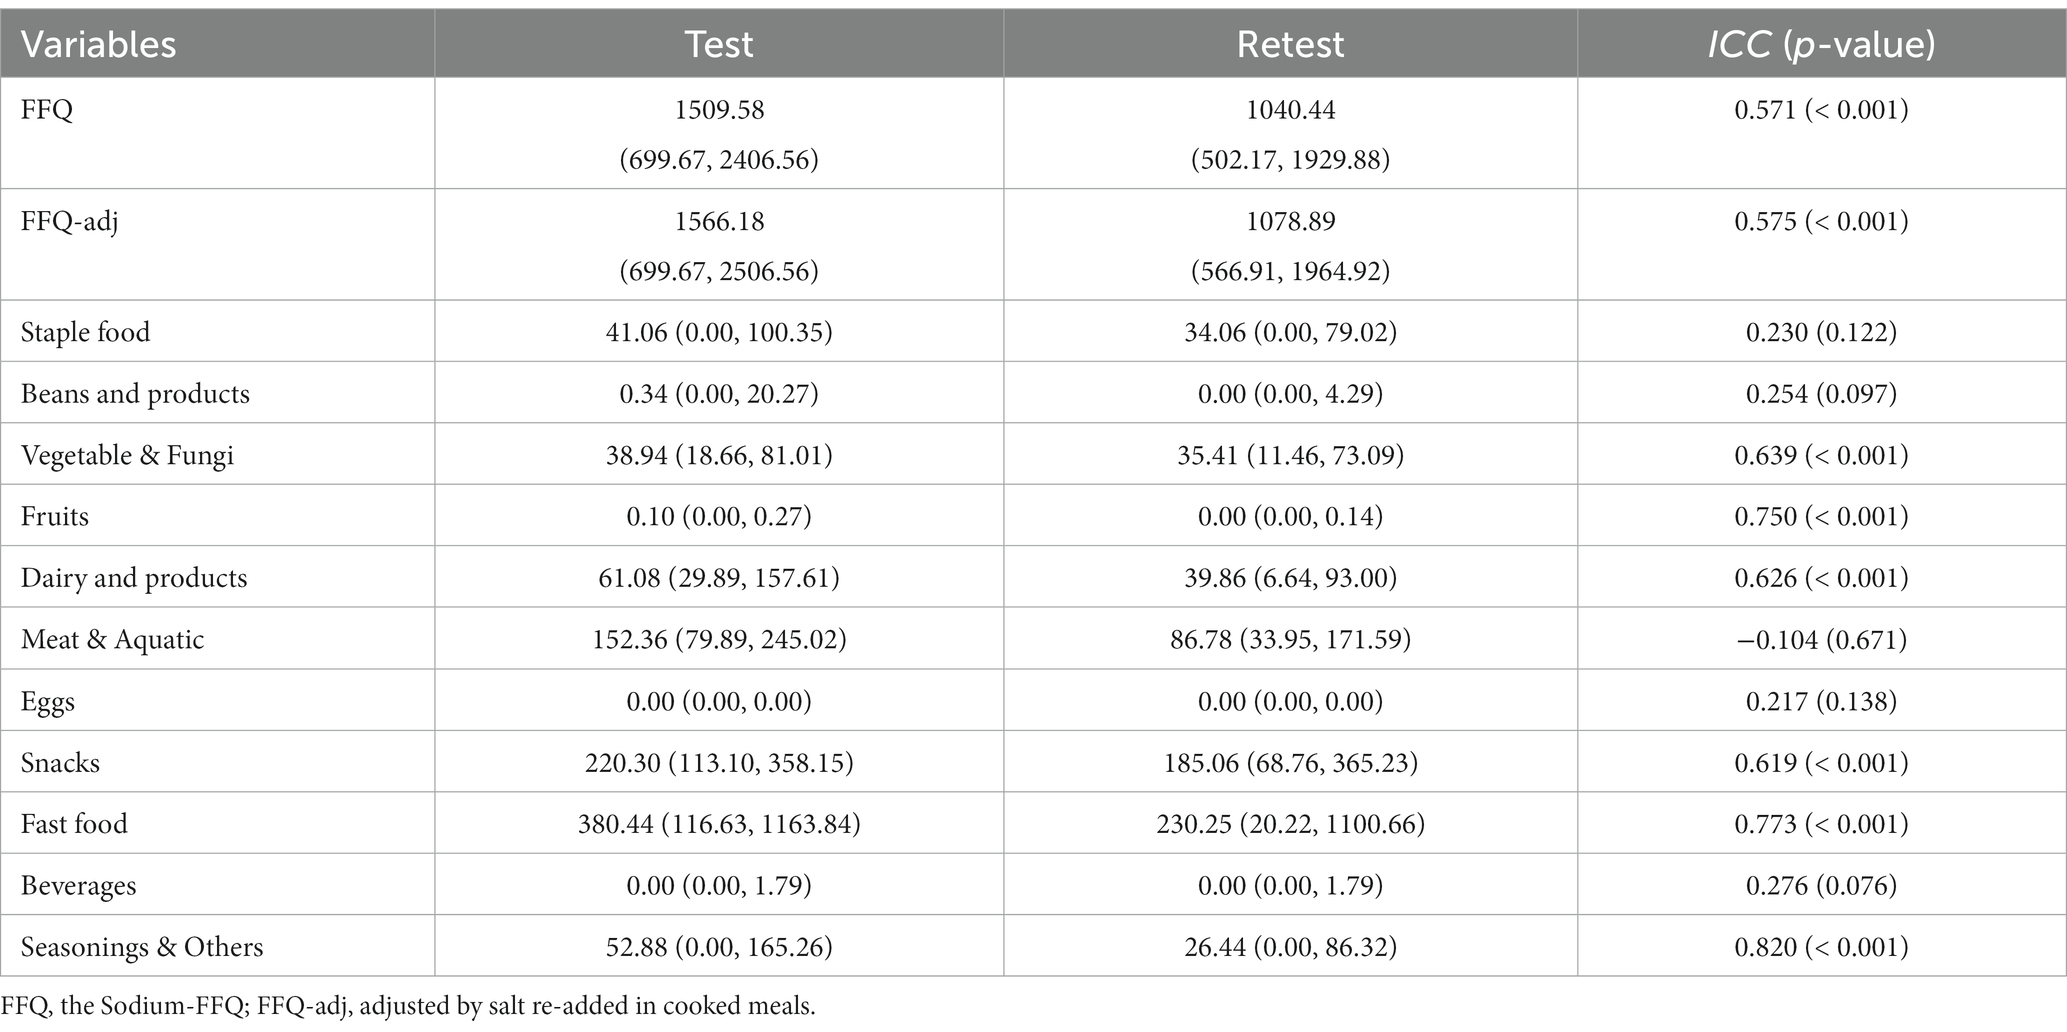The image size is (2067, 1032).
Task: Select the ICC (p-value) column header
Action: pyautogui.click(x=1821, y=44)
